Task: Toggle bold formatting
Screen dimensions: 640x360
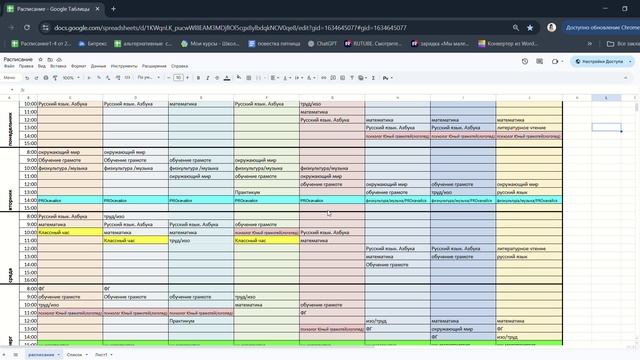Action: coord(198,78)
